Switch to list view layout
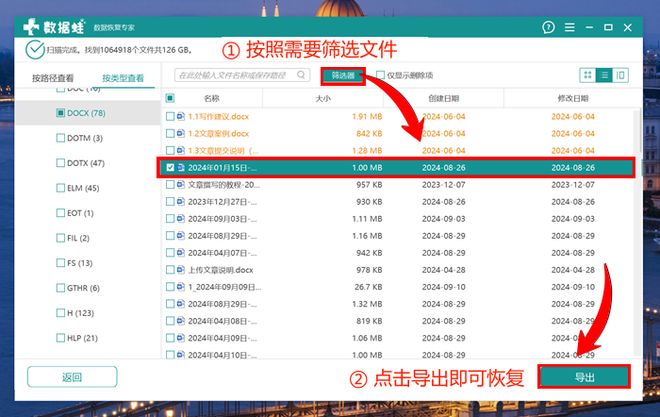660x417 pixels. pos(604,75)
